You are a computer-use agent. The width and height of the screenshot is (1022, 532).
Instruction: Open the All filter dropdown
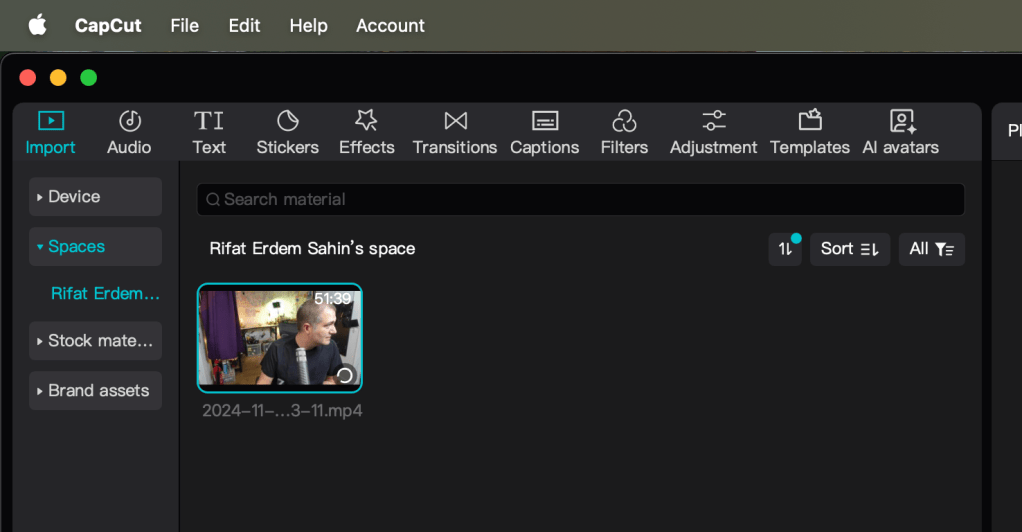pyautogui.click(x=932, y=249)
